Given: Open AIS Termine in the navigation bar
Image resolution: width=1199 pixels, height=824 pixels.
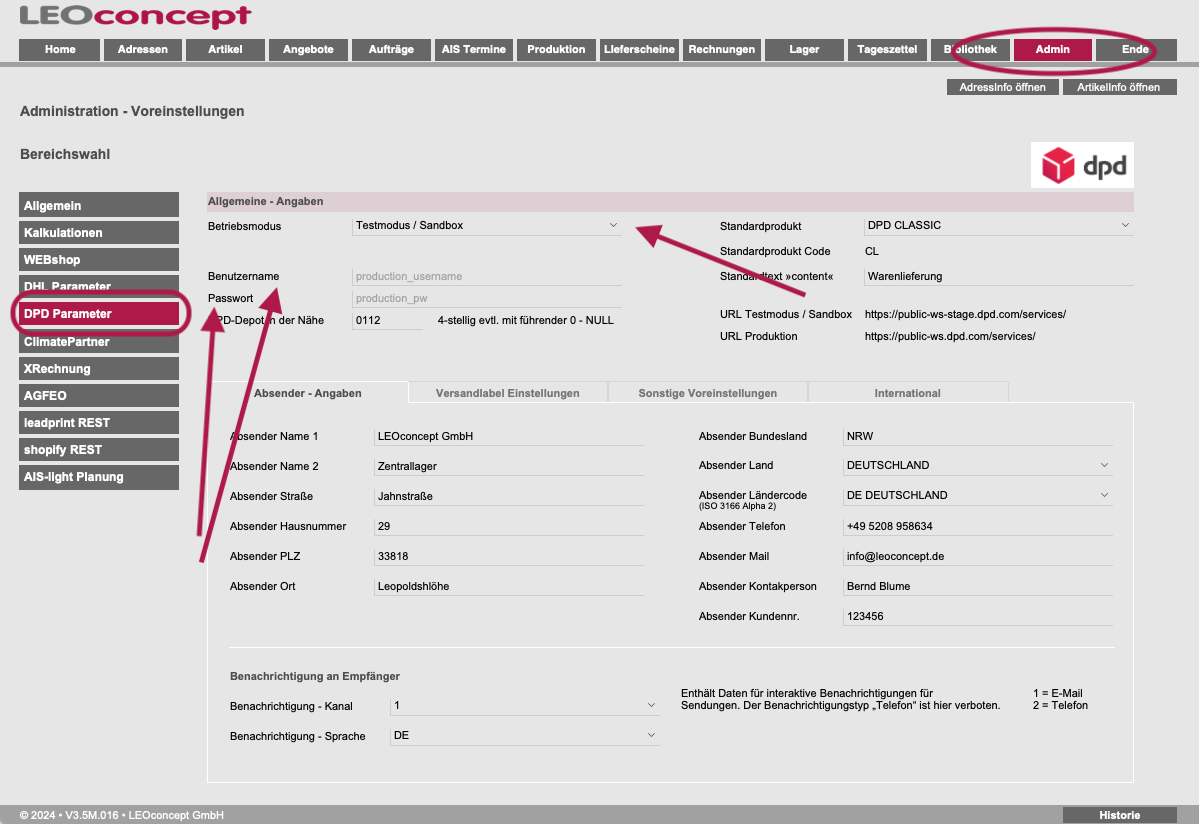Looking at the screenshot, I should point(474,50).
